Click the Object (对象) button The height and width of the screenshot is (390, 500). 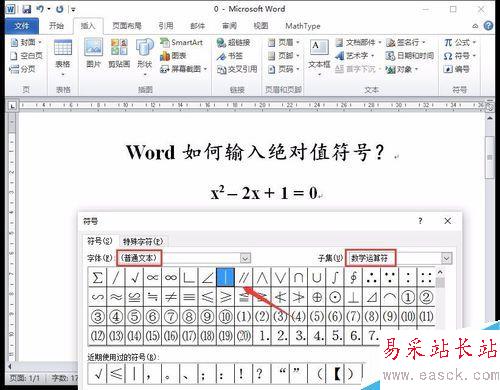pyautogui.click(x=402, y=69)
